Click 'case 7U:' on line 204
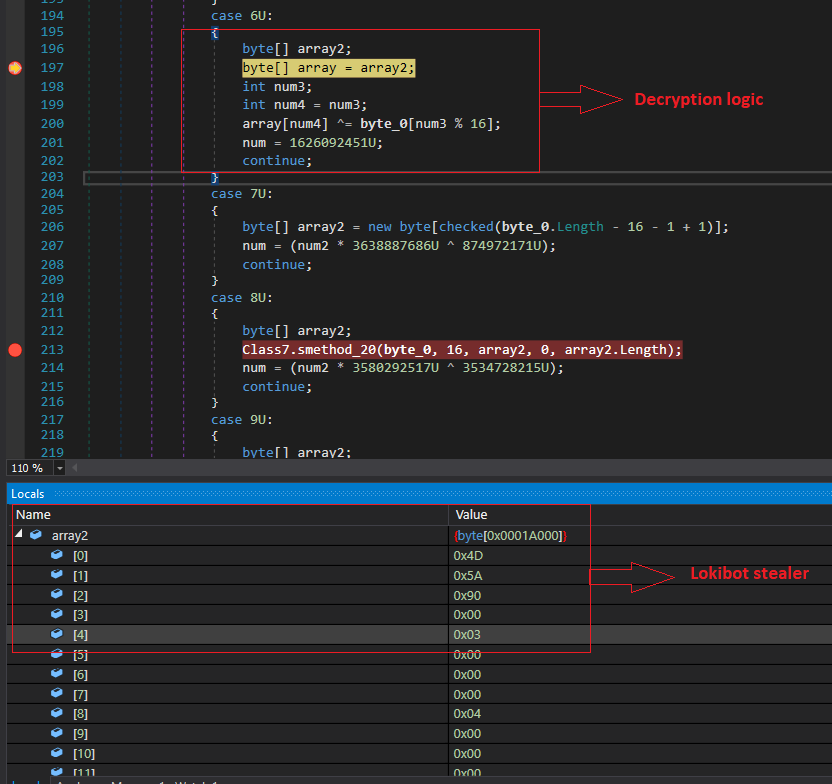The width and height of the screenshot is (832, 784). tap(241, 194)
